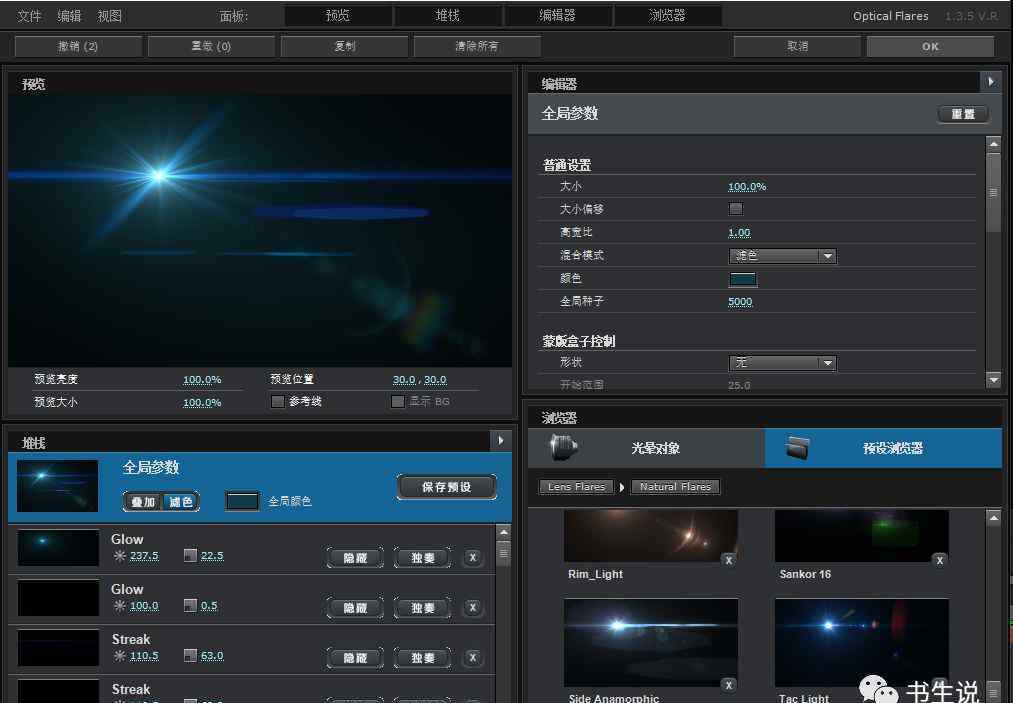Click the lens icon on 光晕对象 tab
The height and width of the screenshot is (703, 1013).
[563, 447]
